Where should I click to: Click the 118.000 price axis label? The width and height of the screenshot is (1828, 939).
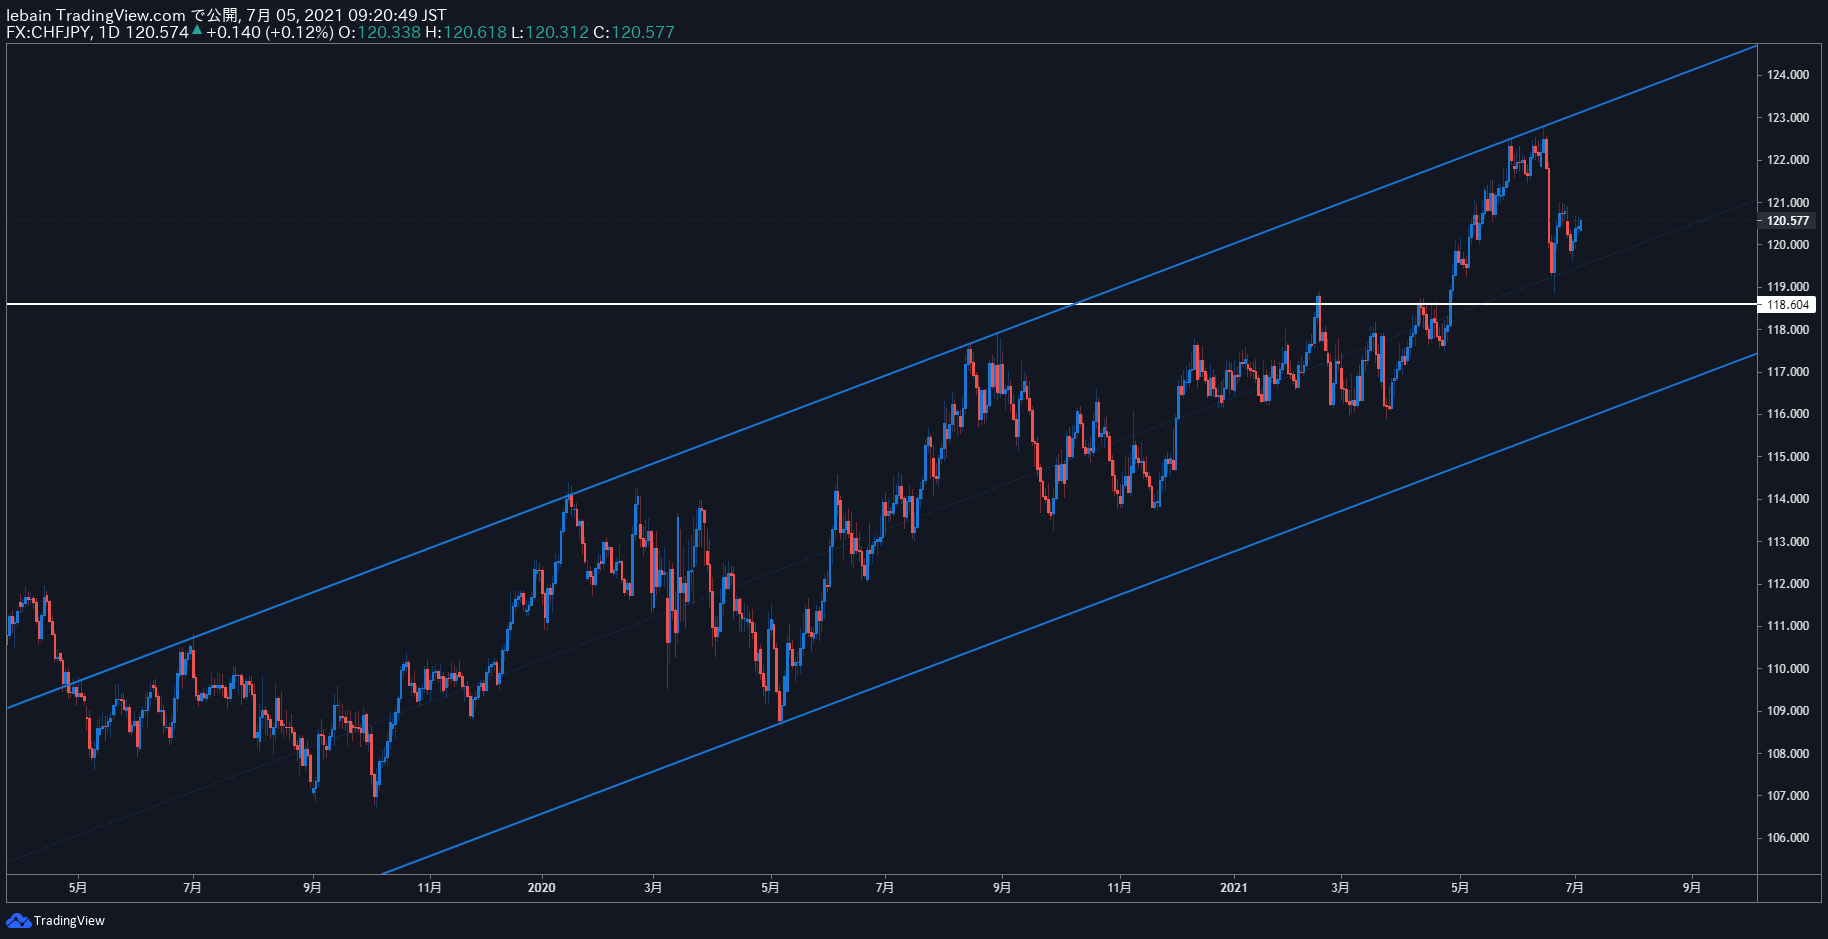[1788, 330]
